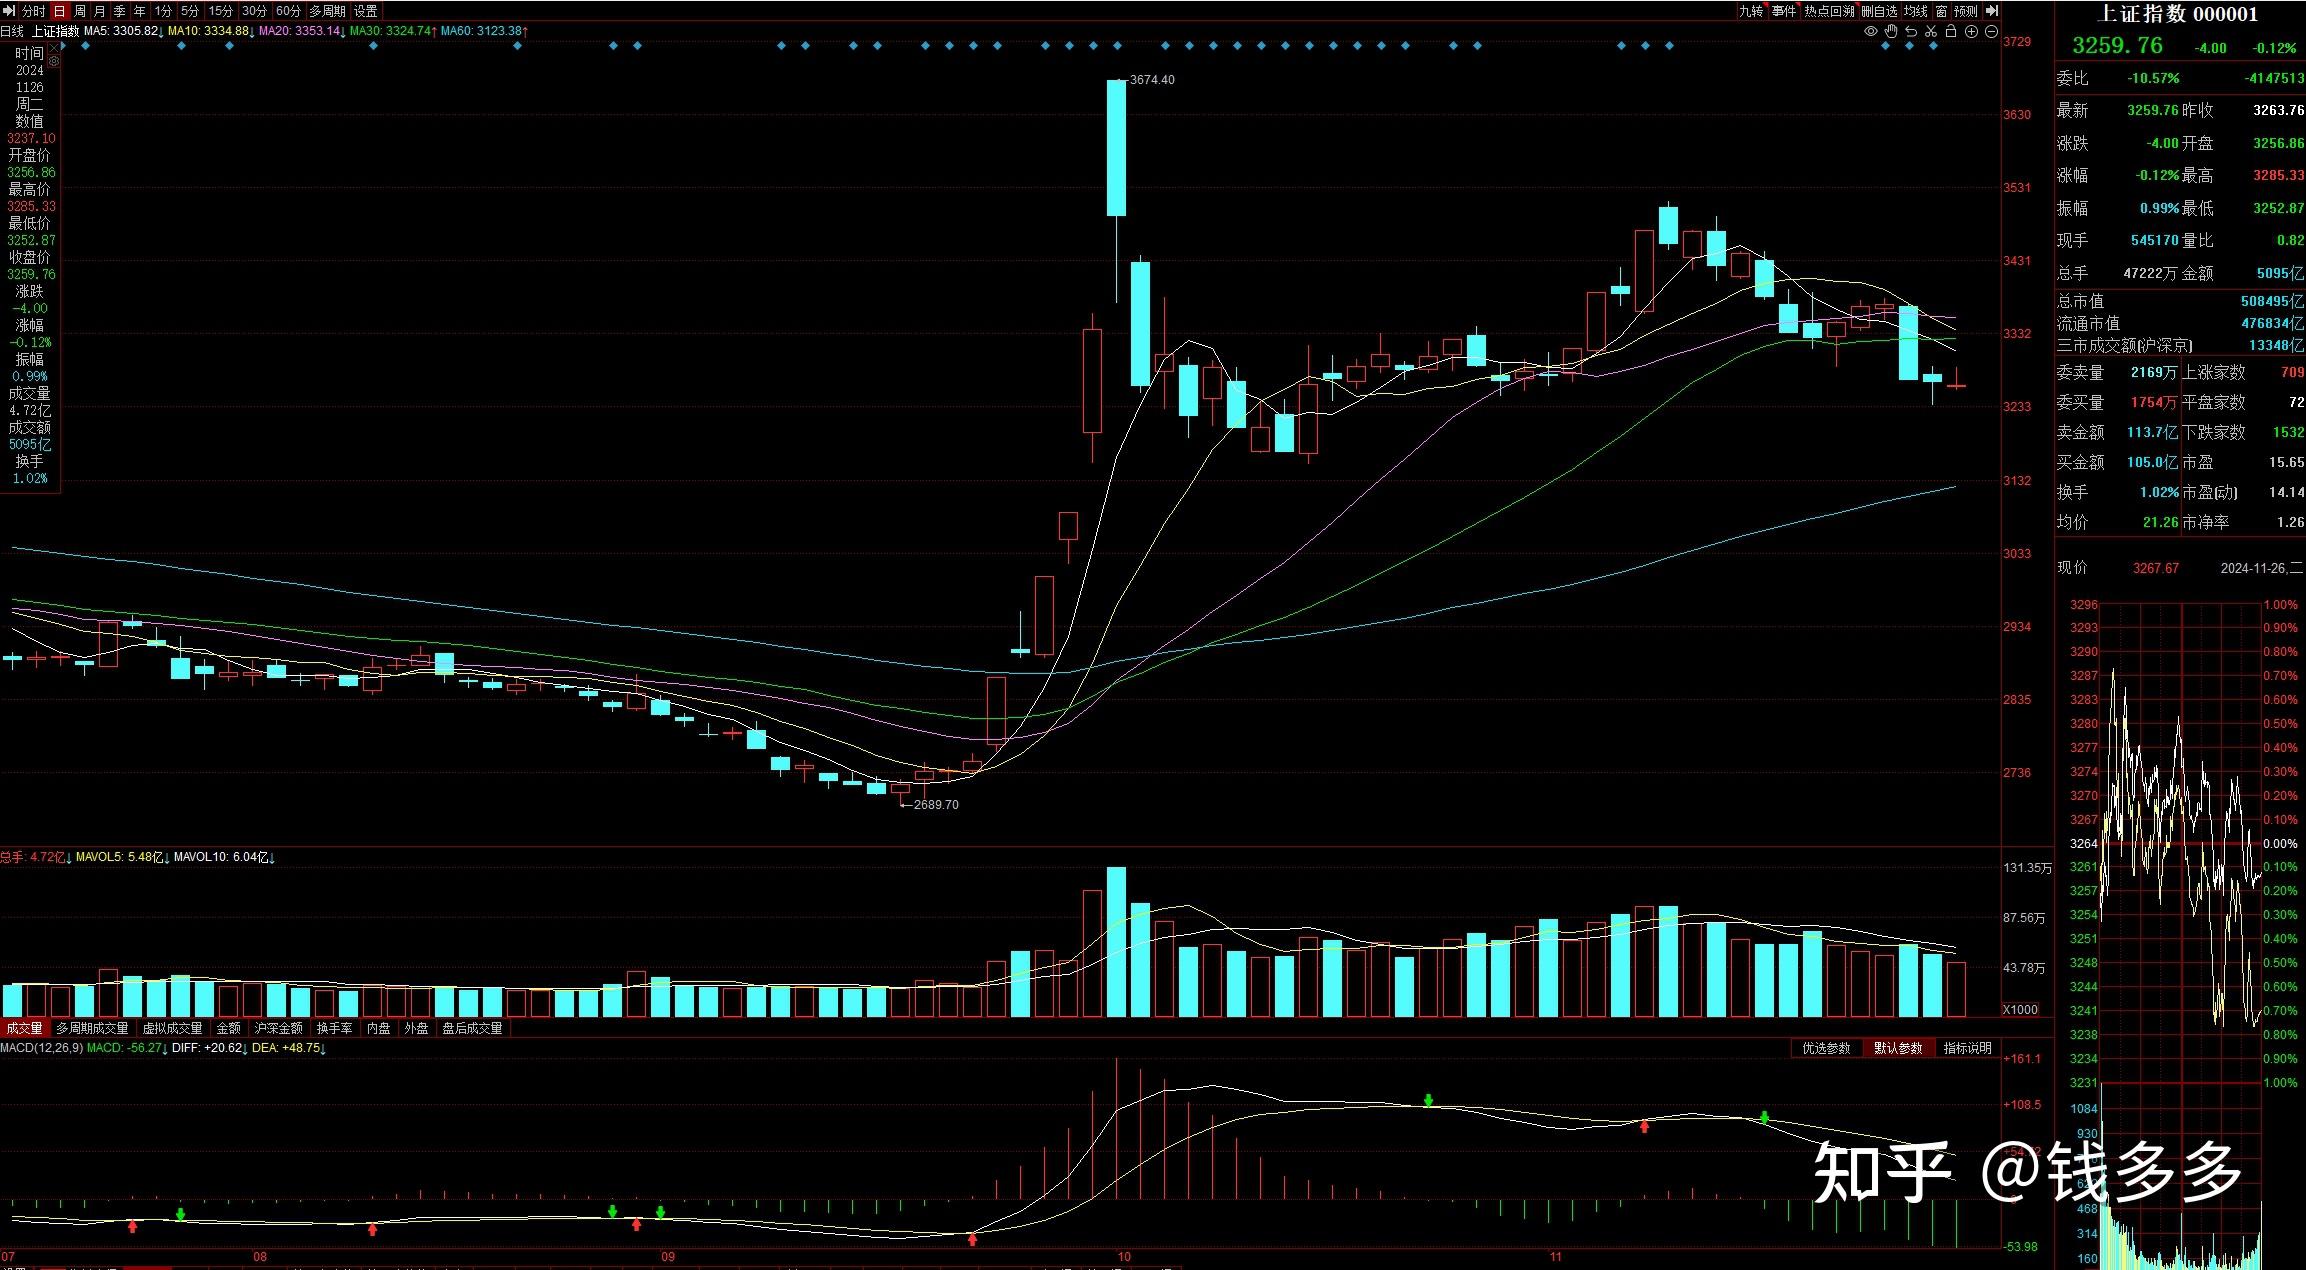Screen dimensions: 2306x1270
Task: Collapse the right panel with arrow icon
Action: (1991, 11)
